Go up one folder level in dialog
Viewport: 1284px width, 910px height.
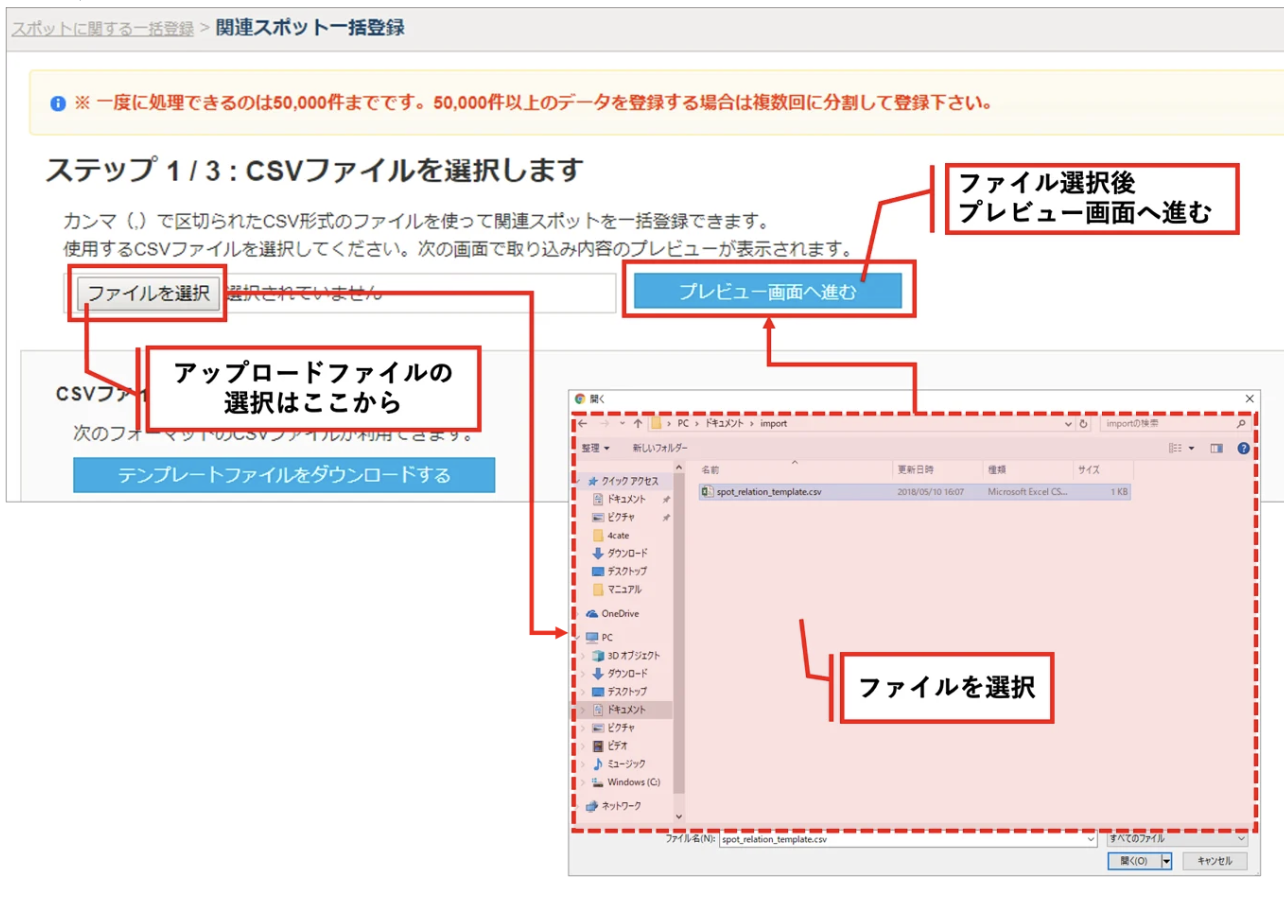tap(638, 423)
